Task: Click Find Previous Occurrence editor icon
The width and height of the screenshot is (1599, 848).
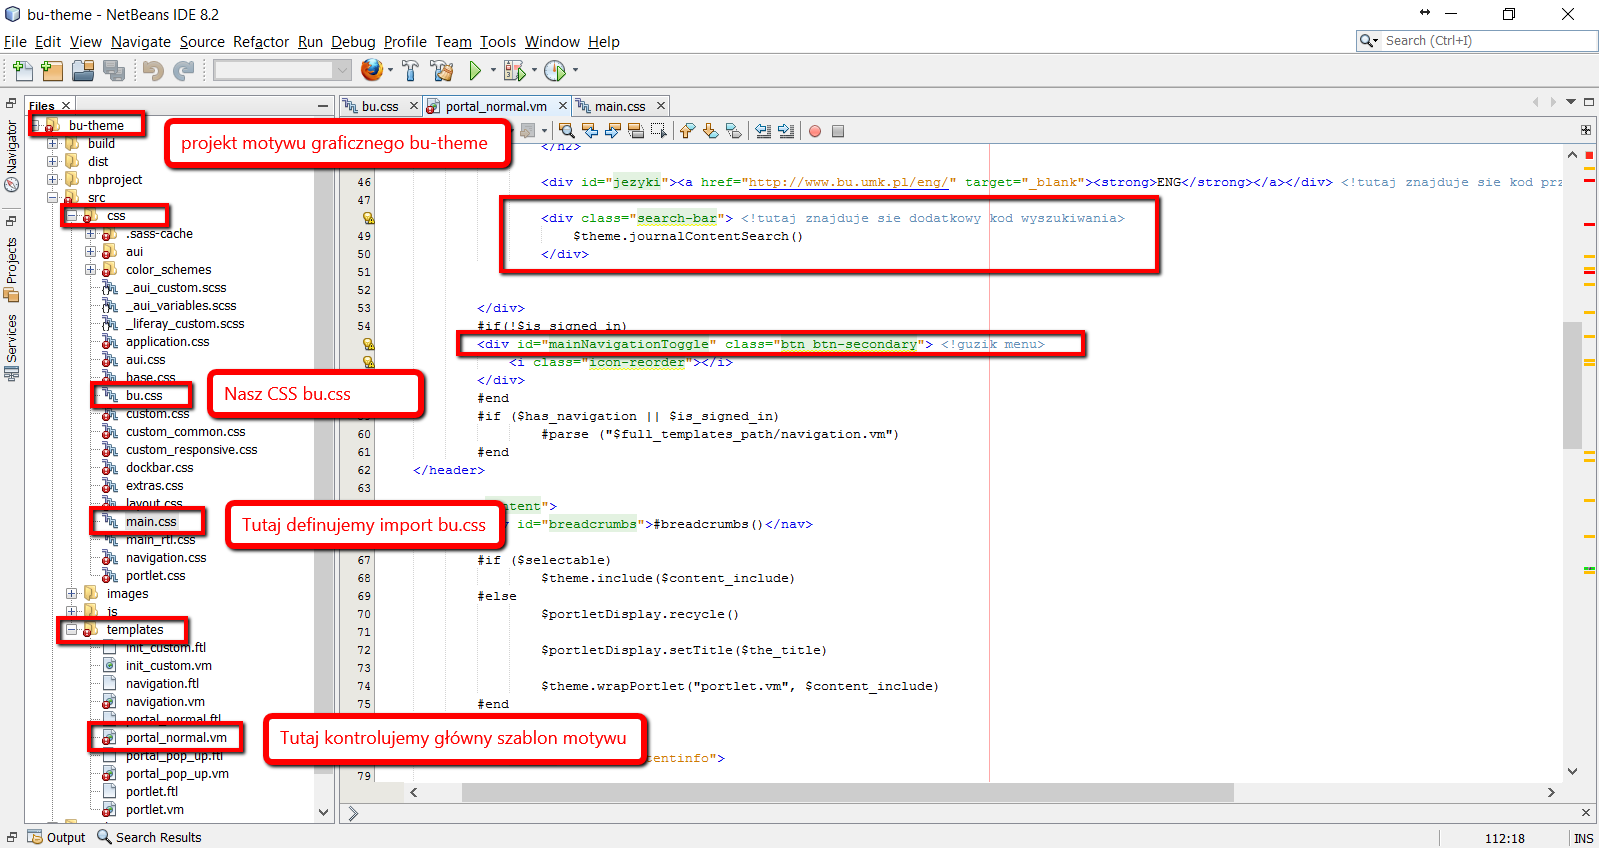Action: tap(590, 131)
